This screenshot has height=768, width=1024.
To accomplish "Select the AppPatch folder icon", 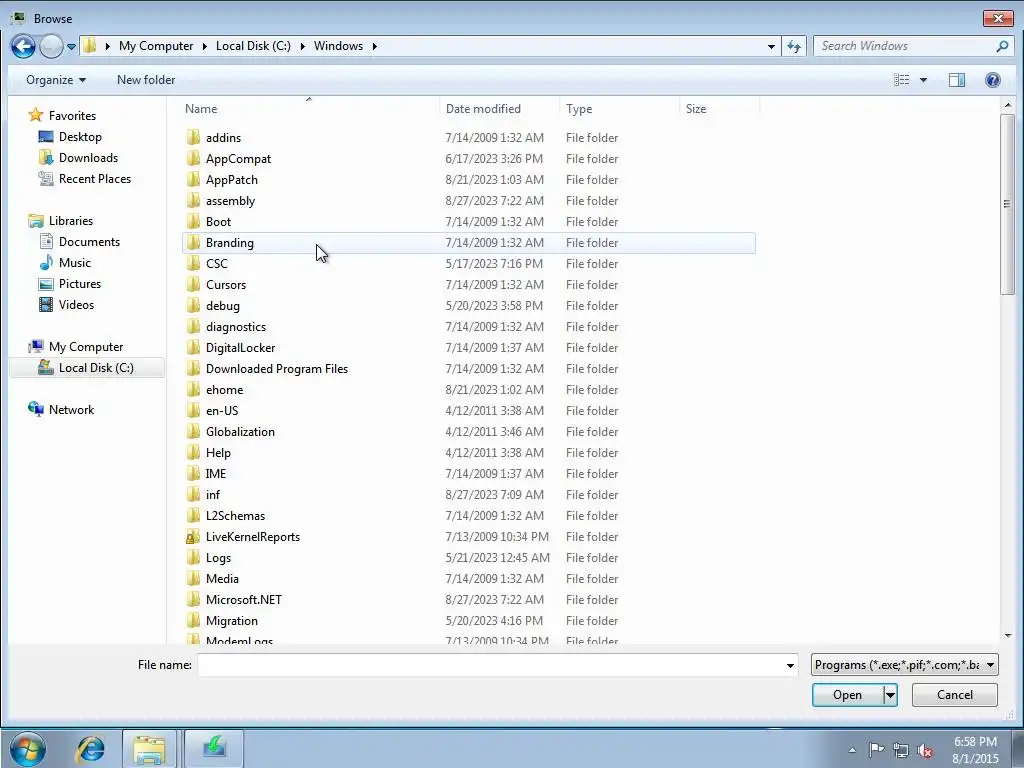I will [193, 179].
